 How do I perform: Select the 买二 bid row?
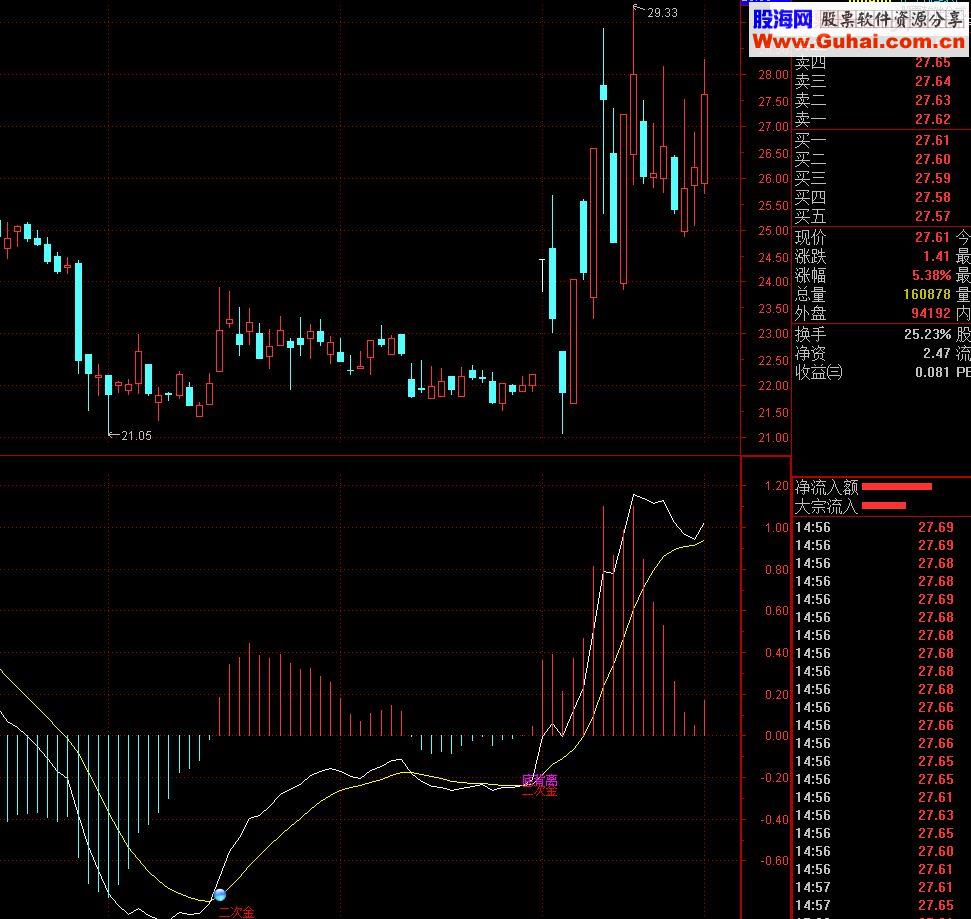[x=882, y=159]
